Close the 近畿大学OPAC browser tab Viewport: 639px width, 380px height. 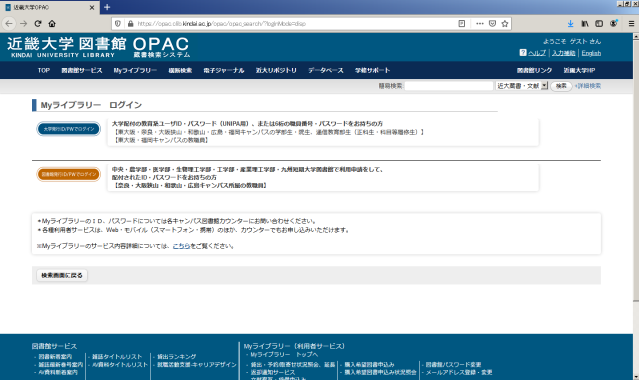[92, 7]
